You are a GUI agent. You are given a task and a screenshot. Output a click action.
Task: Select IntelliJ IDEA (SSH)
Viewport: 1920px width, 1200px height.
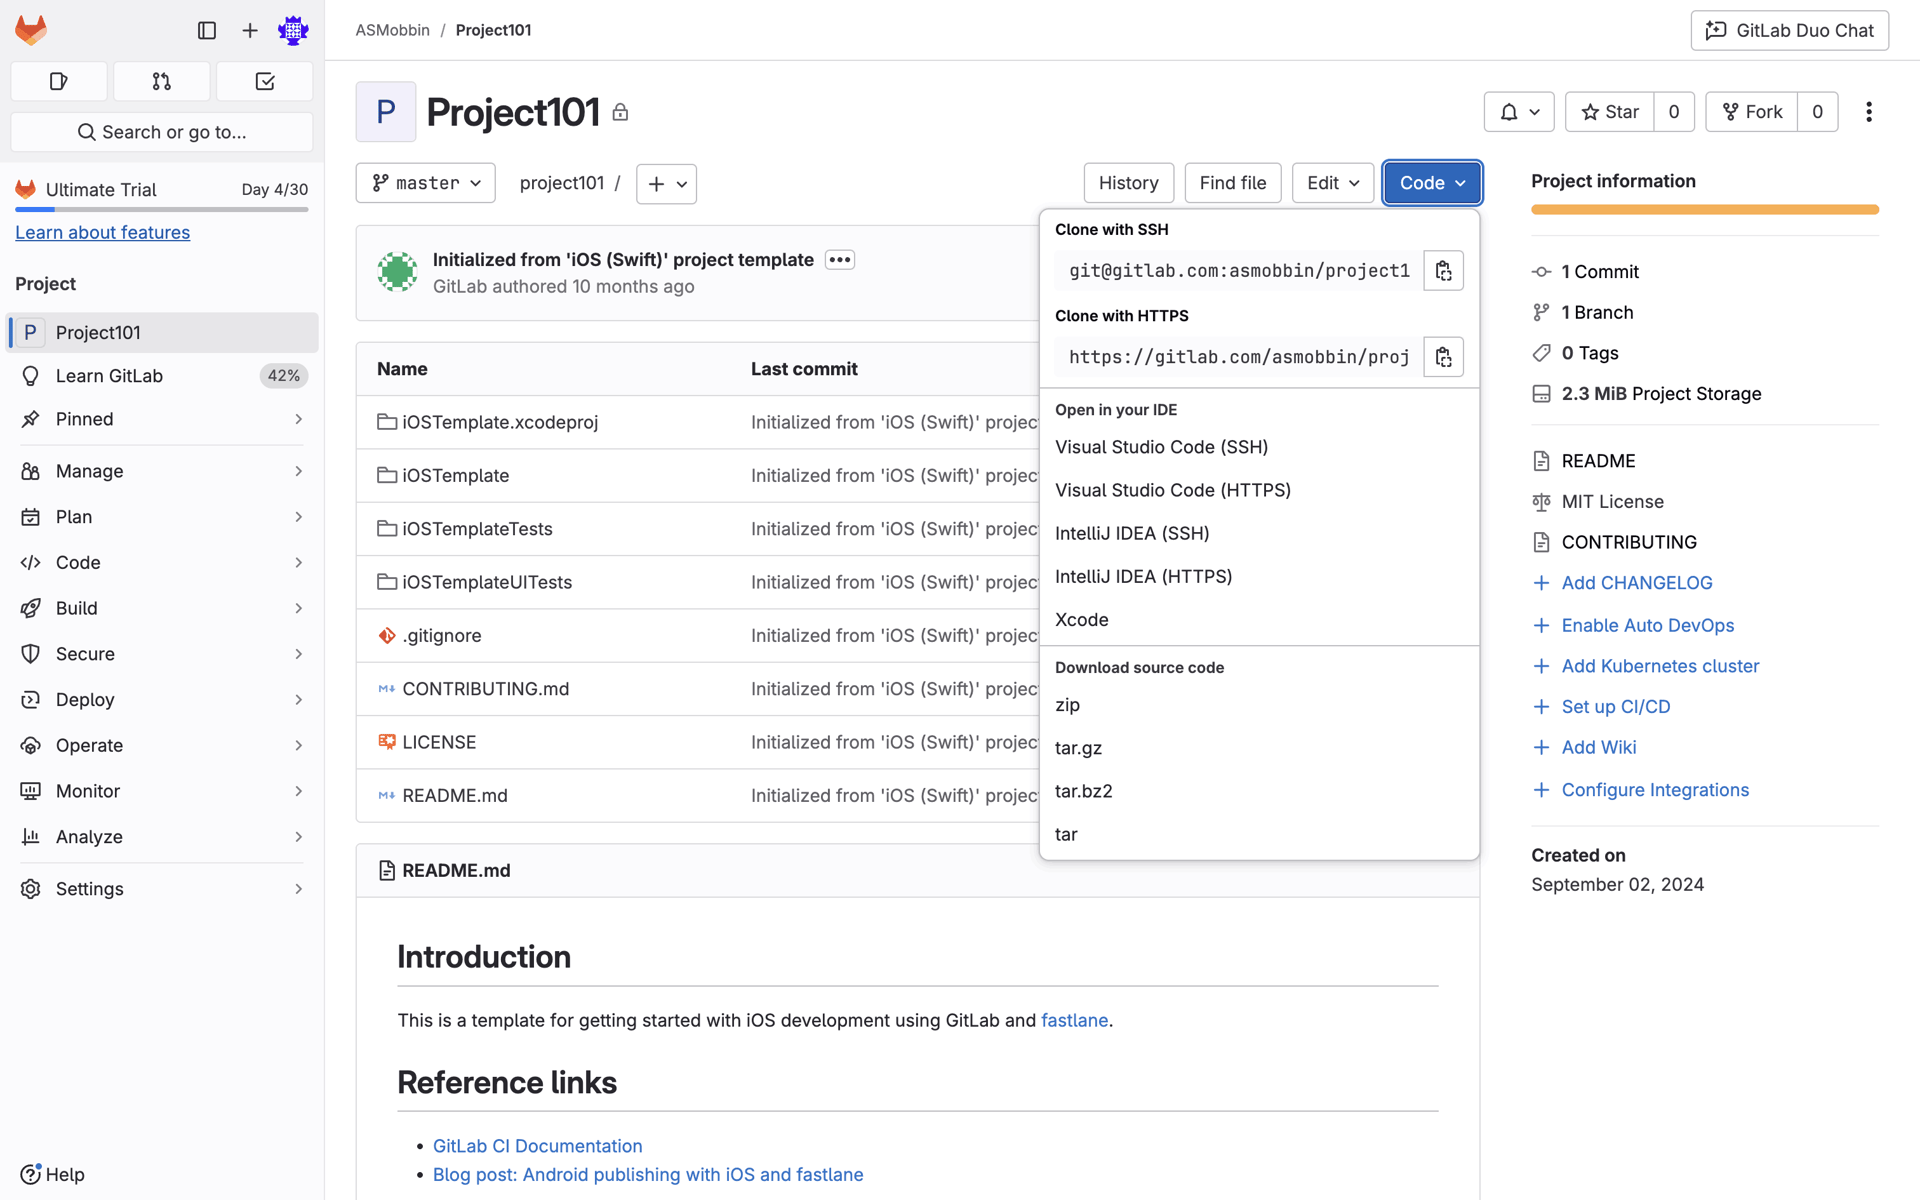click(x=1259, y=533)
